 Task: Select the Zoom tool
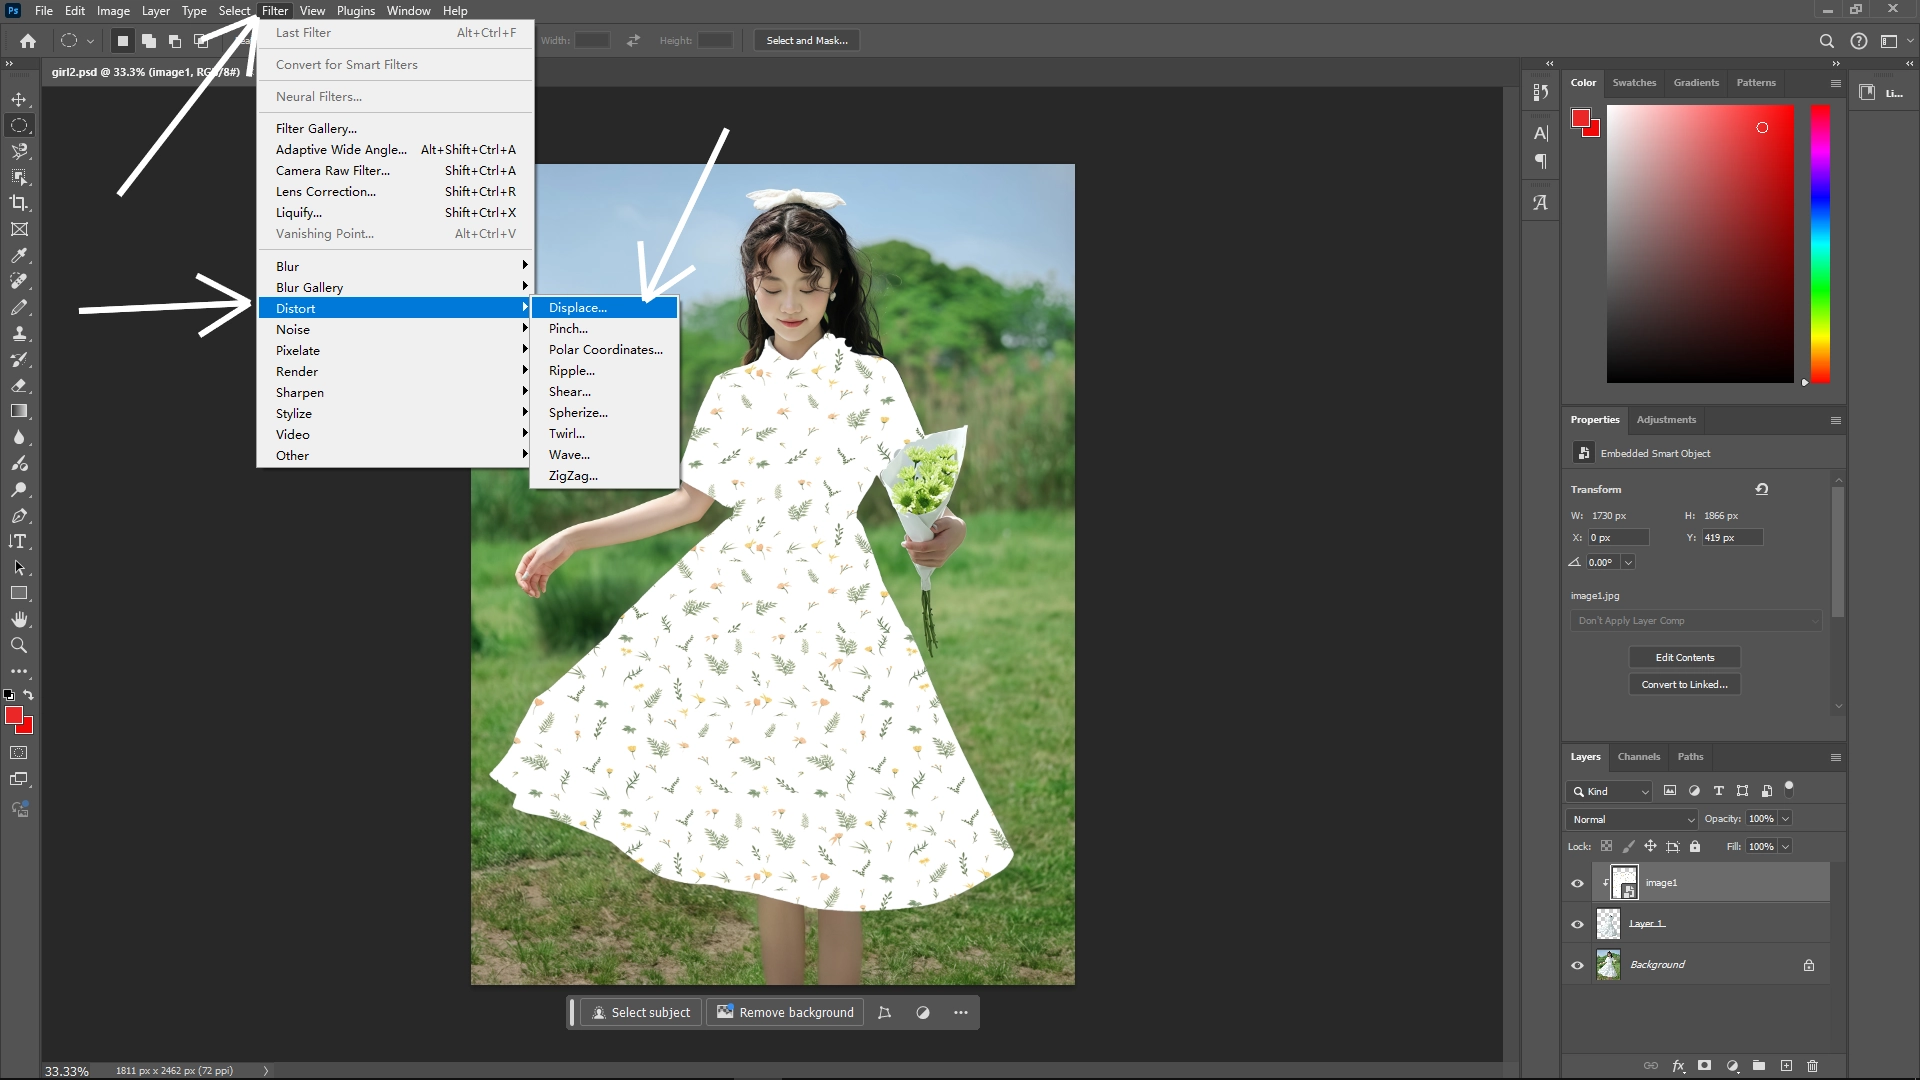click(x=18, y=645)
